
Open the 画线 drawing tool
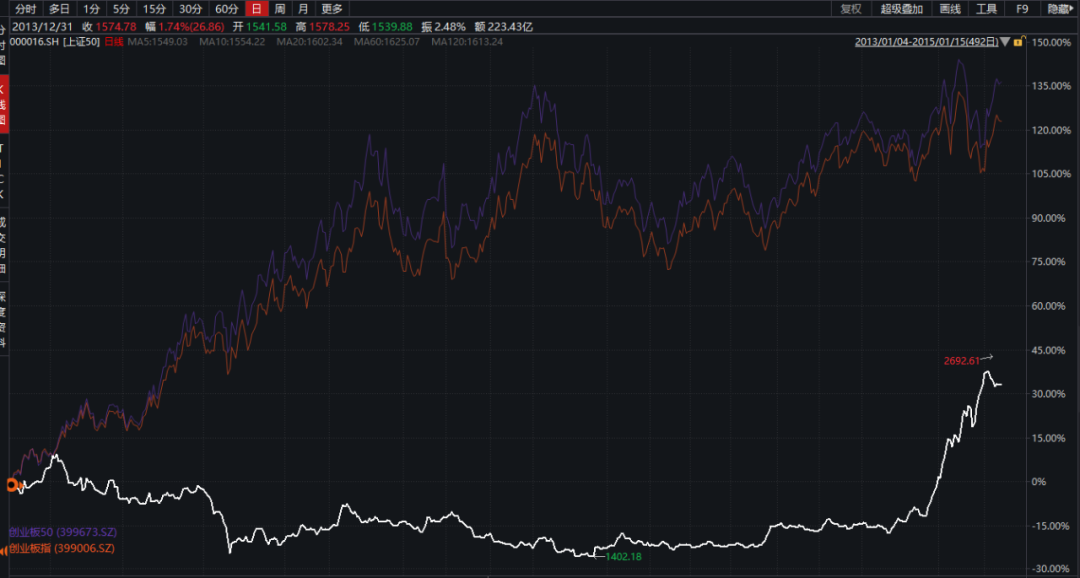point(950,9)
